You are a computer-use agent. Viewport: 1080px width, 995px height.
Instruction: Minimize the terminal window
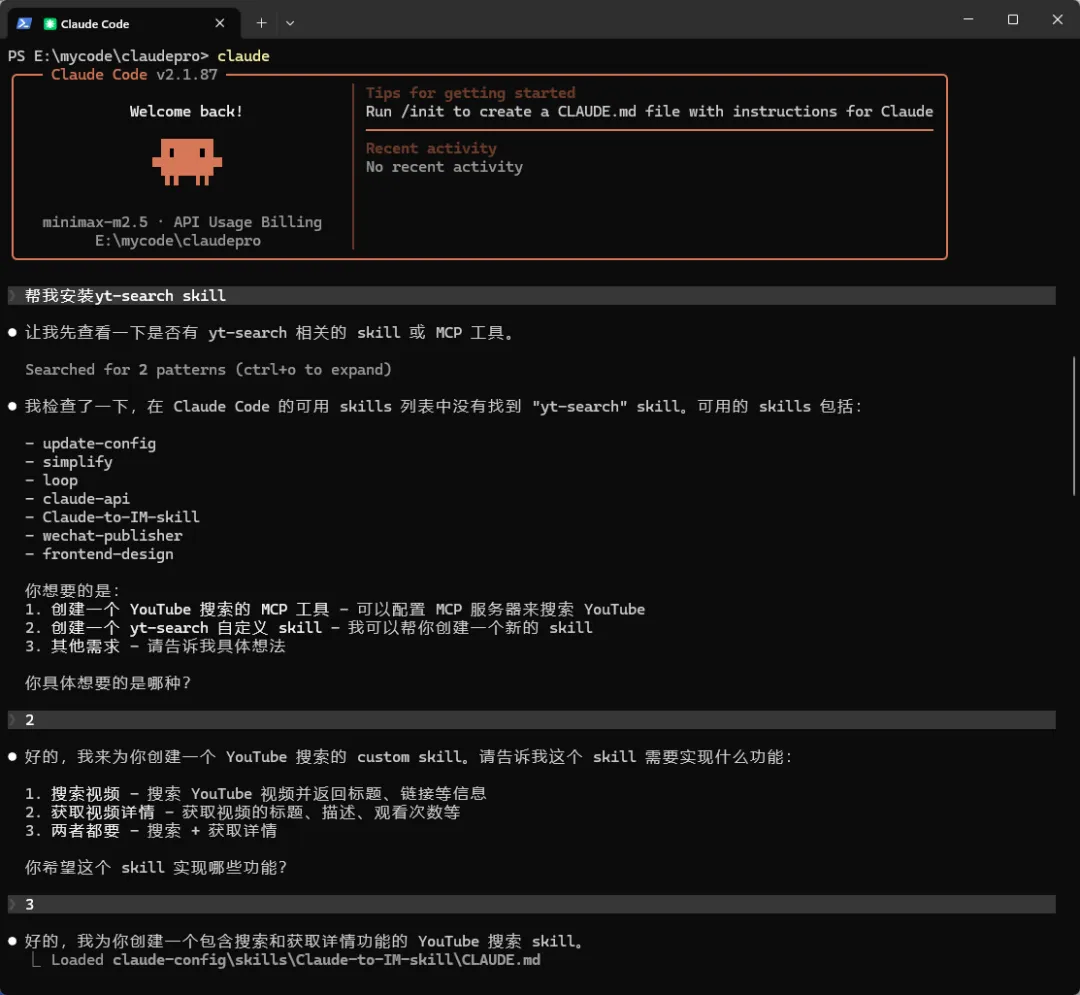pyautogui.click(x=967, y=20)
